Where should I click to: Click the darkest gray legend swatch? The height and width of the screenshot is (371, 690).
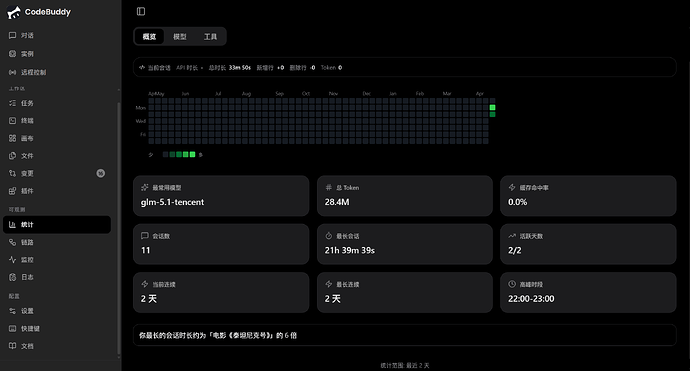tap(165, 154)
